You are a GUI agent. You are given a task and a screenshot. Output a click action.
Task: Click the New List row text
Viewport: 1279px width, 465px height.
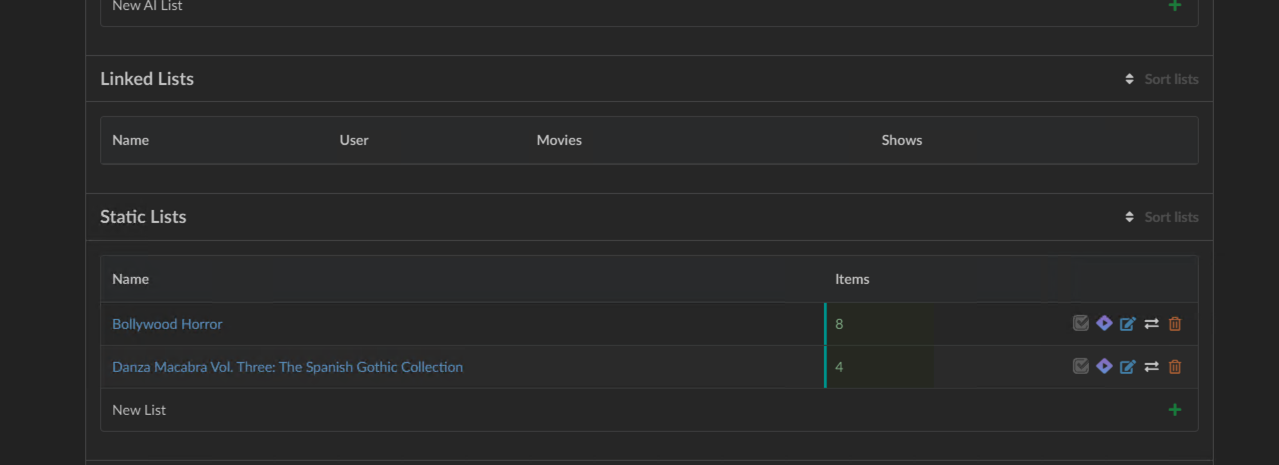pos(139,410)
